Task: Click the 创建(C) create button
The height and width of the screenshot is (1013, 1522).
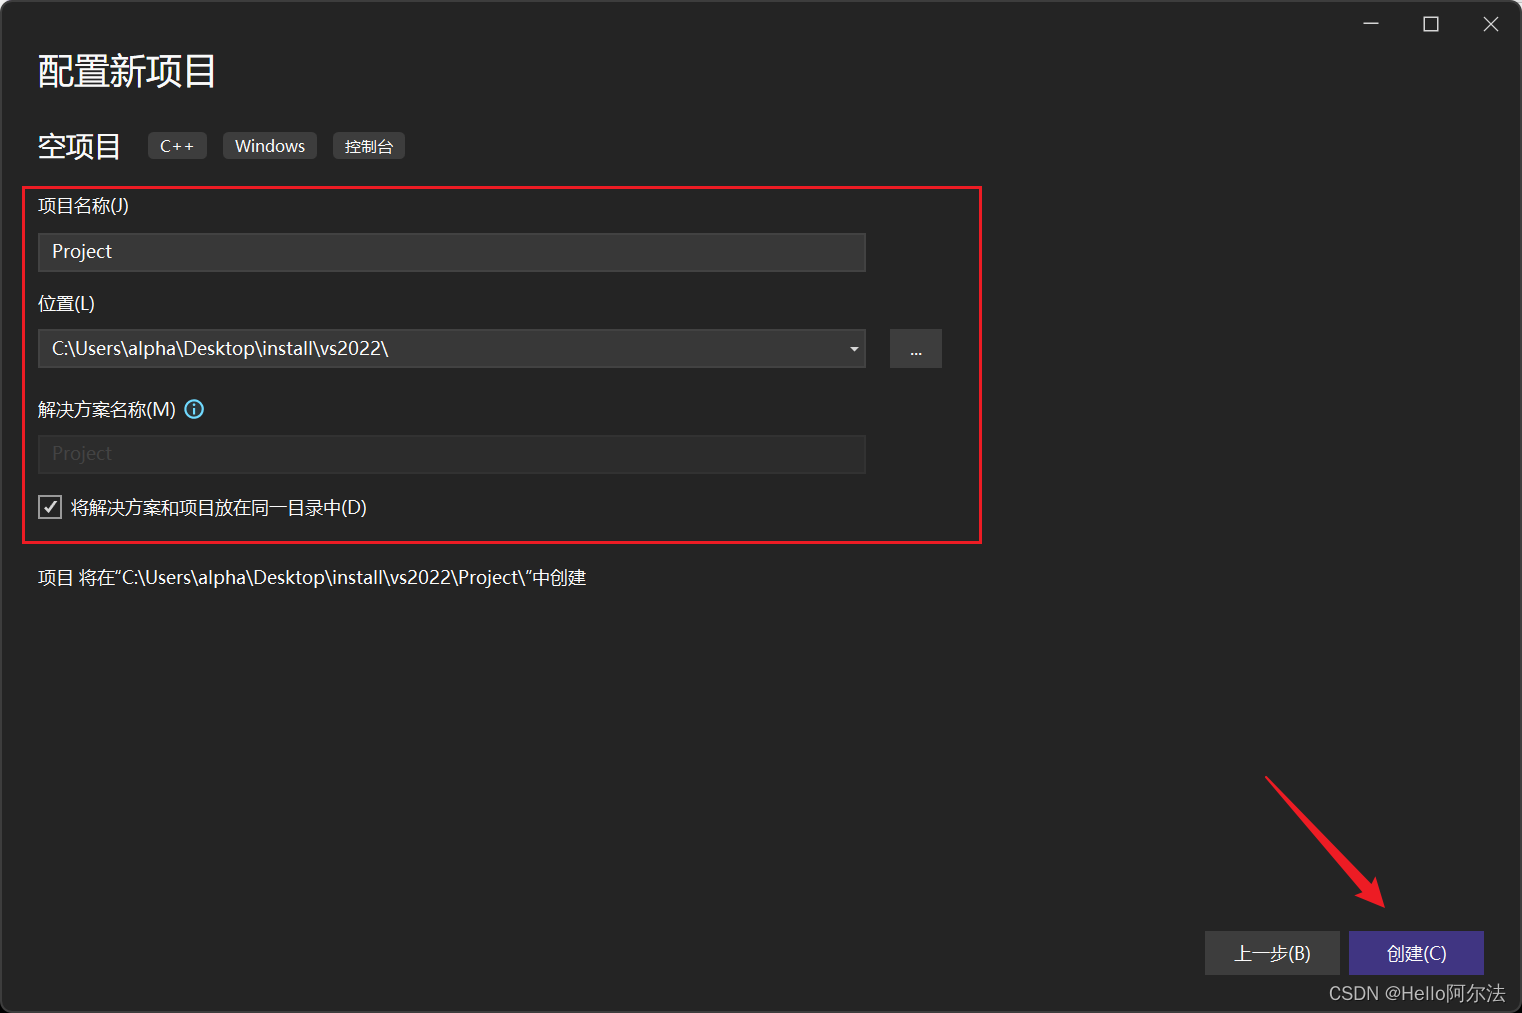Action: [x=1416, y=953]
